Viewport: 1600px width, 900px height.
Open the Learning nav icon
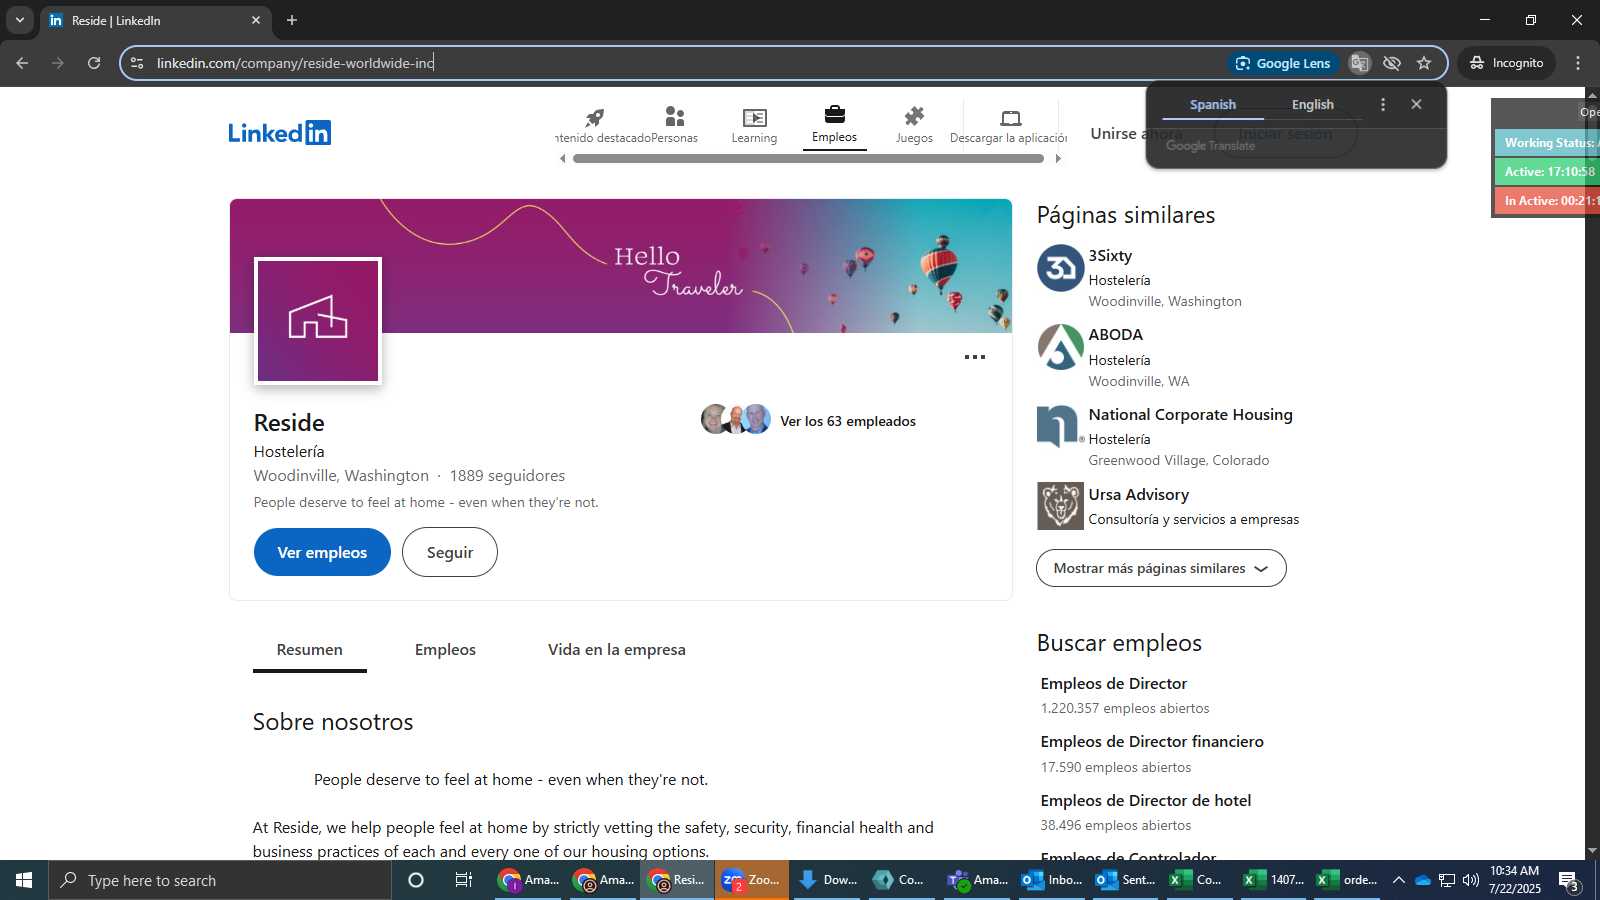point(754,125)
